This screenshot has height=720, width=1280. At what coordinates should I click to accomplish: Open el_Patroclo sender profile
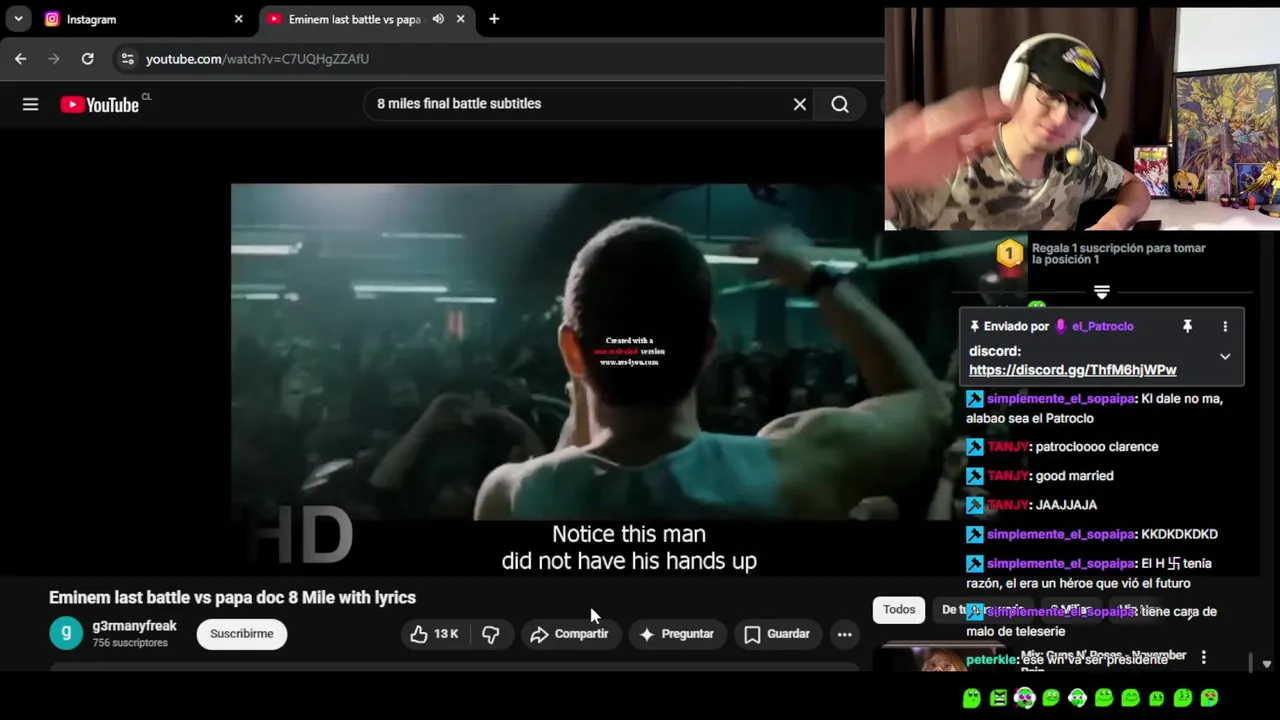[1102, 326]
